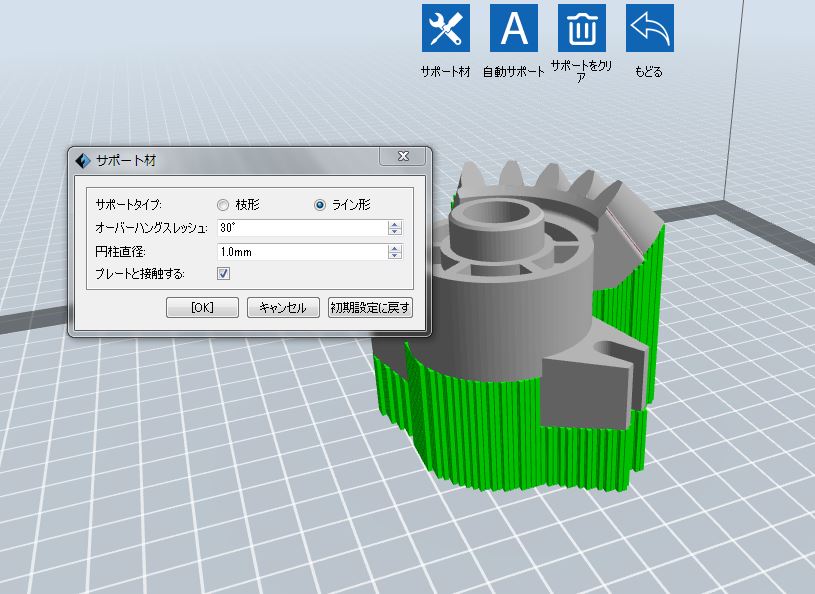Click the 自動サポート icon

(x=513, y=29)
